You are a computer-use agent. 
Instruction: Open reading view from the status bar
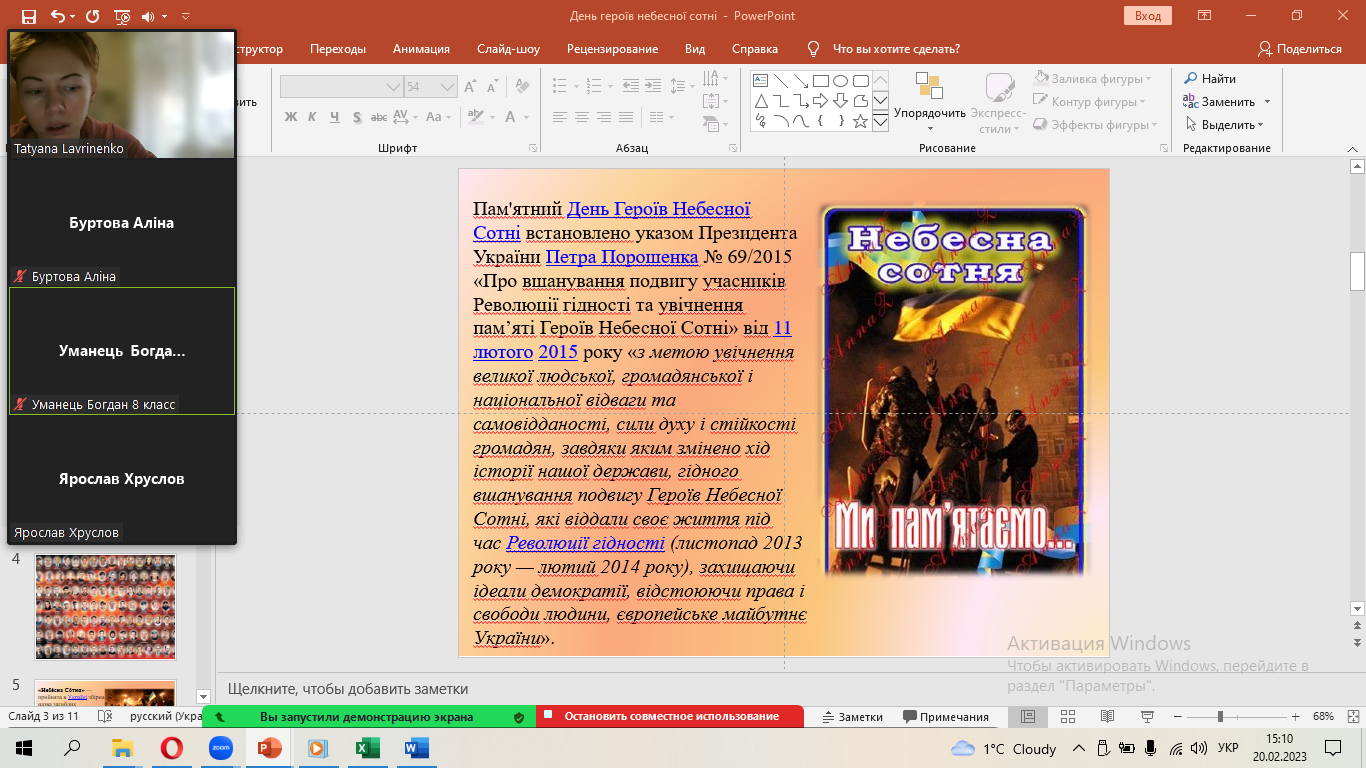[1106, 717]
